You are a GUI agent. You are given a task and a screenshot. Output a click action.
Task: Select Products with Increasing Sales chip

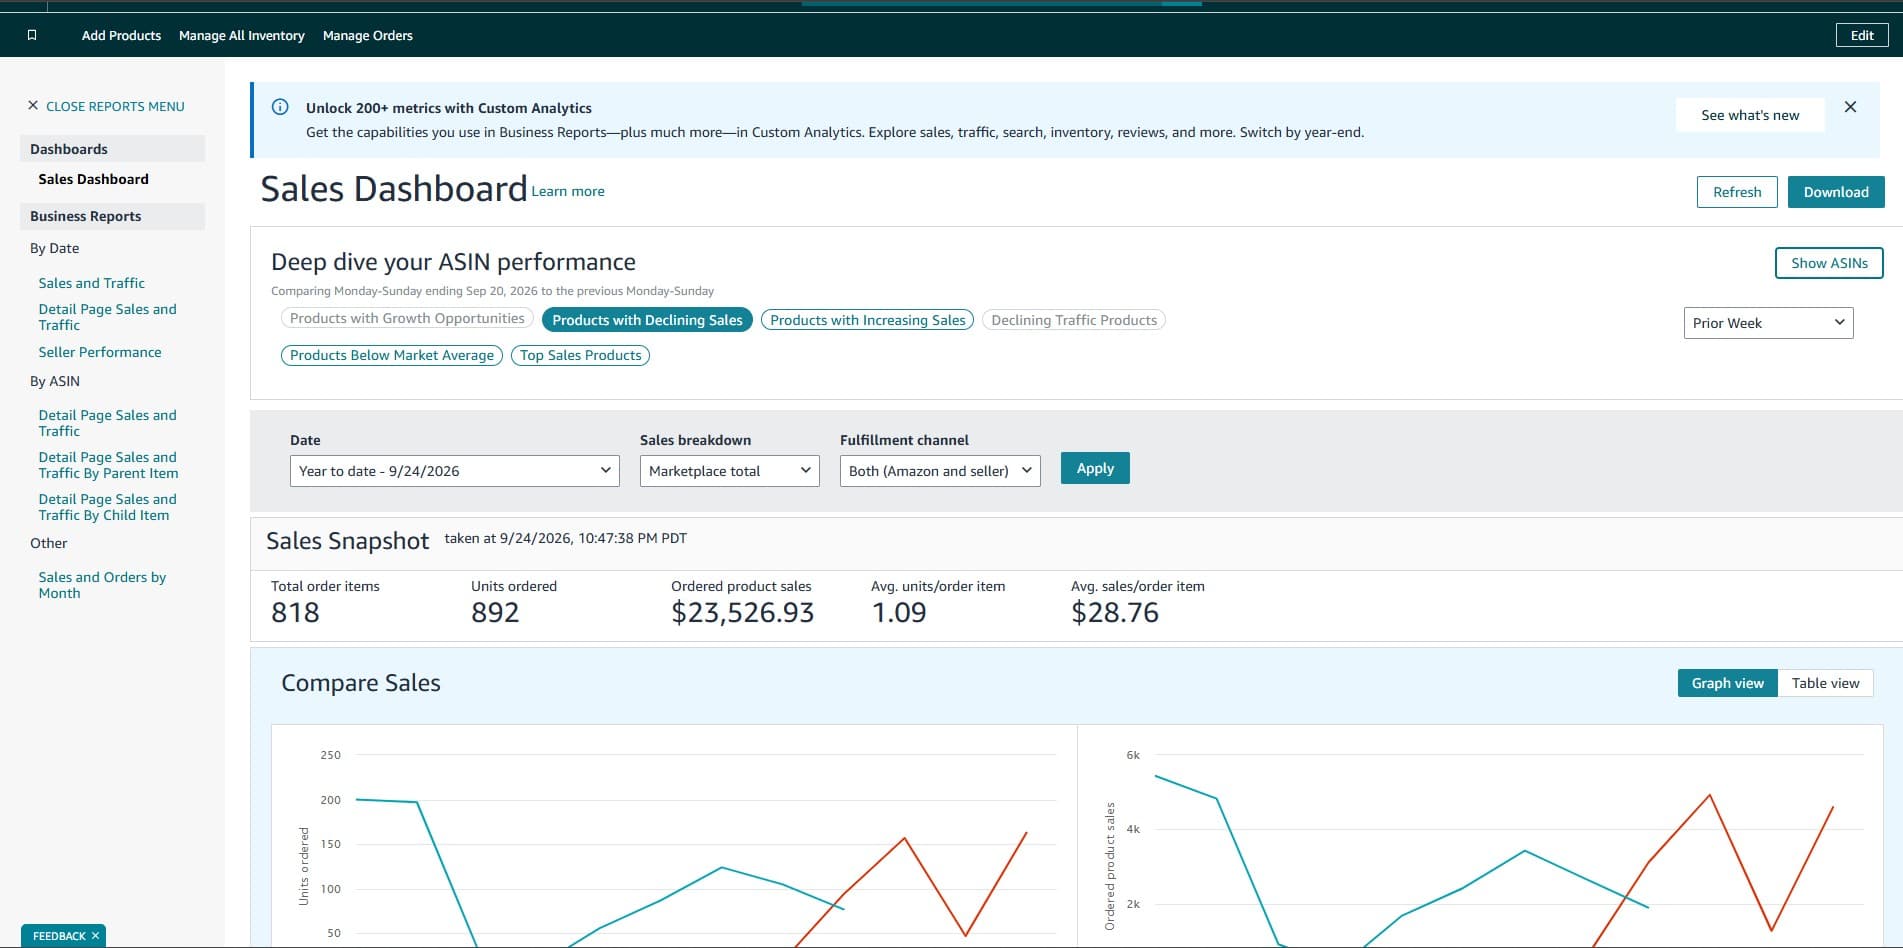point(868,320)
